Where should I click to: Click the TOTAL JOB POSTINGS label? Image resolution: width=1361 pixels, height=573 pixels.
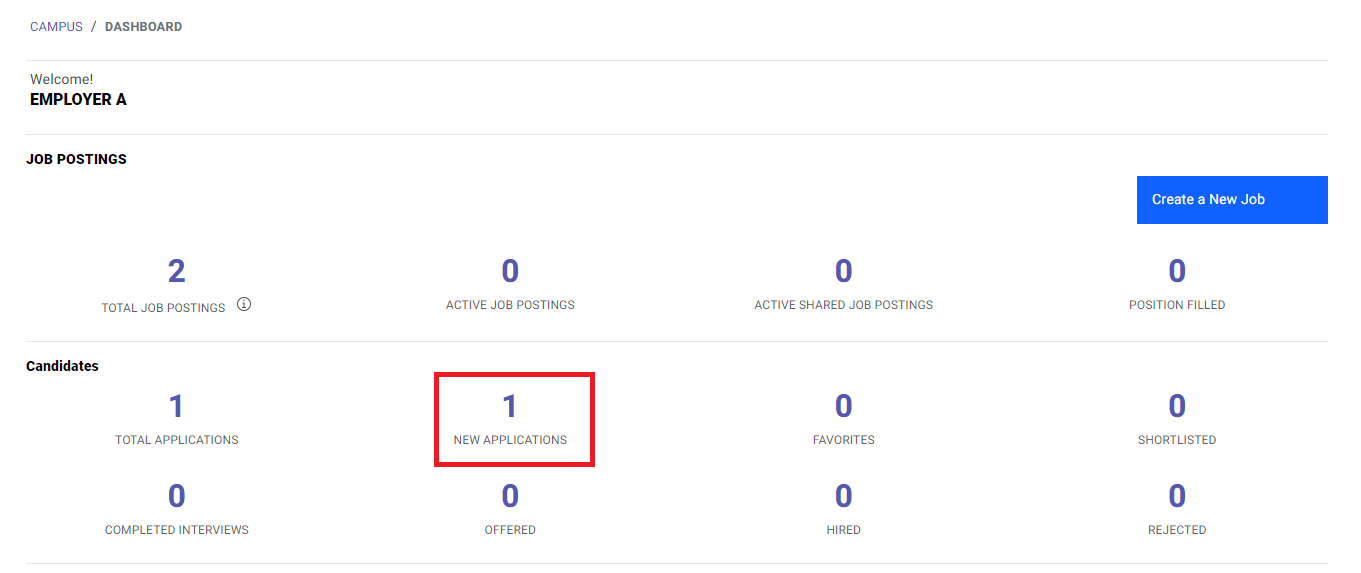pyautogui.click(x=163, y=308)
